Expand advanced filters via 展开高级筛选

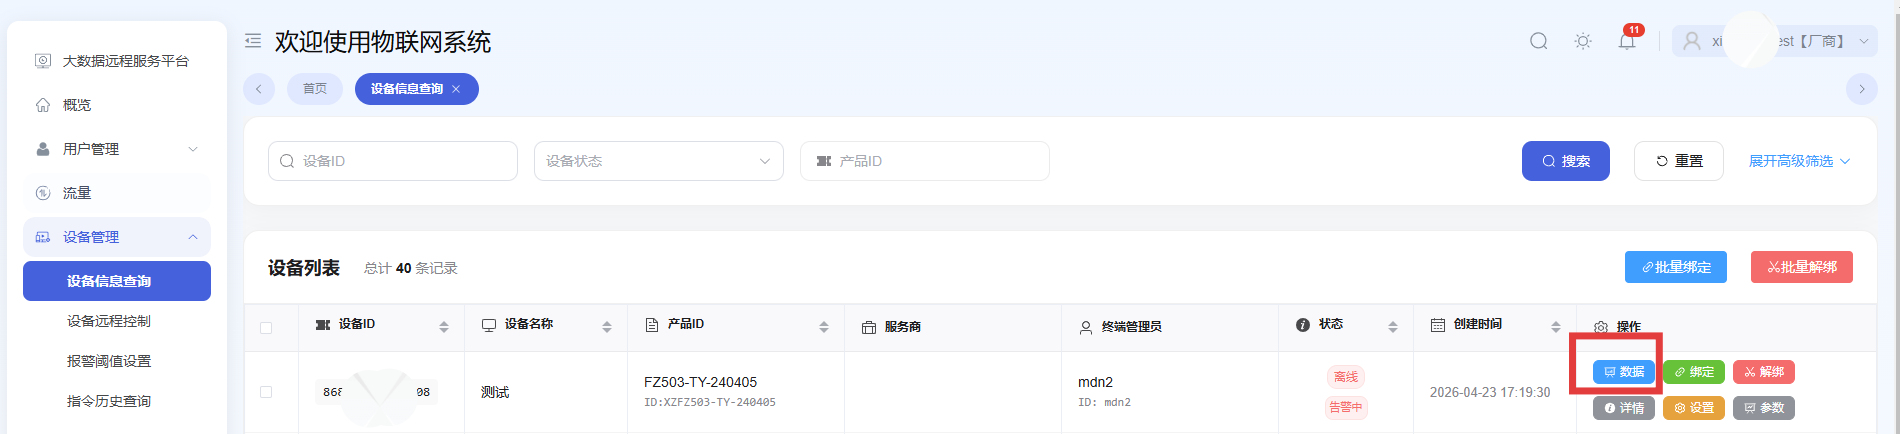pyautogui.click(x=1799, y=161)
